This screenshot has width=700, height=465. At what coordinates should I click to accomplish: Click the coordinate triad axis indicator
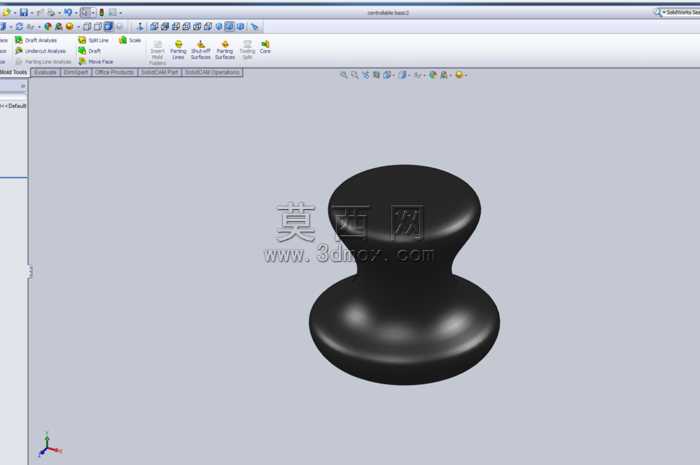(50, 444)
